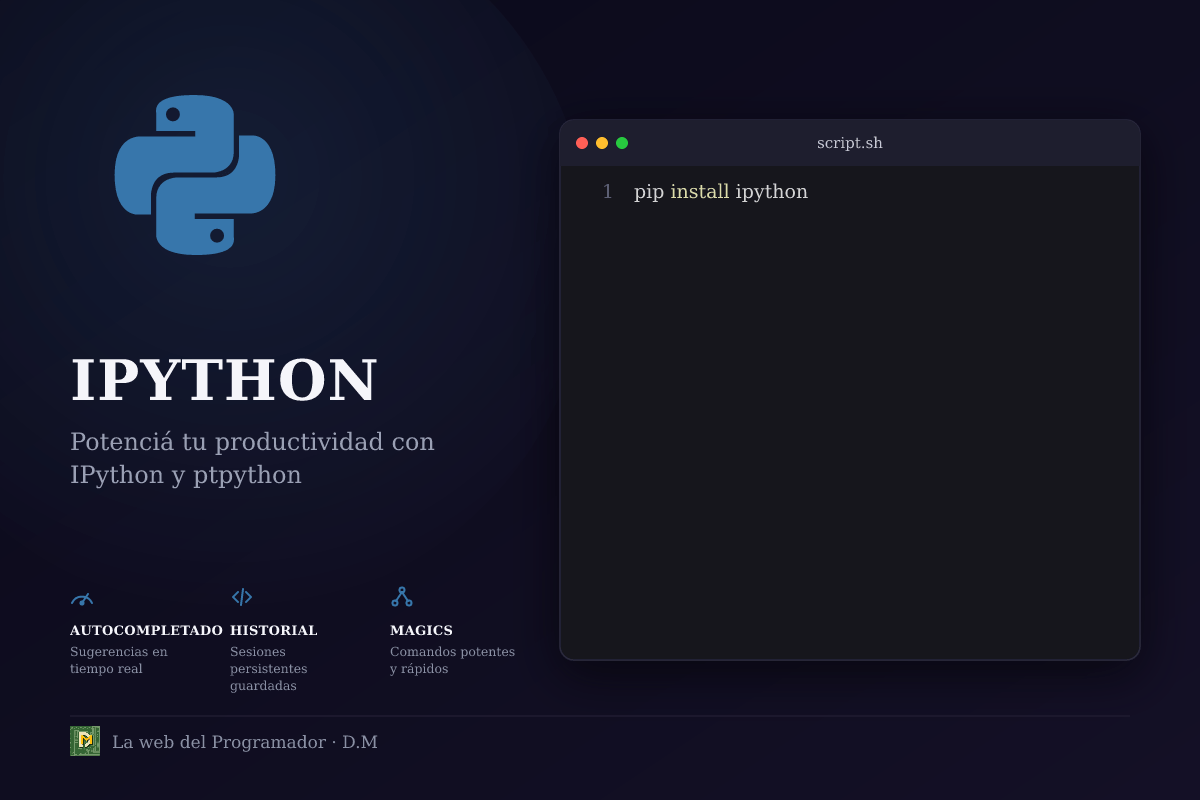Click the branch nodes icon above MAGICS

(x=402, y=597)
